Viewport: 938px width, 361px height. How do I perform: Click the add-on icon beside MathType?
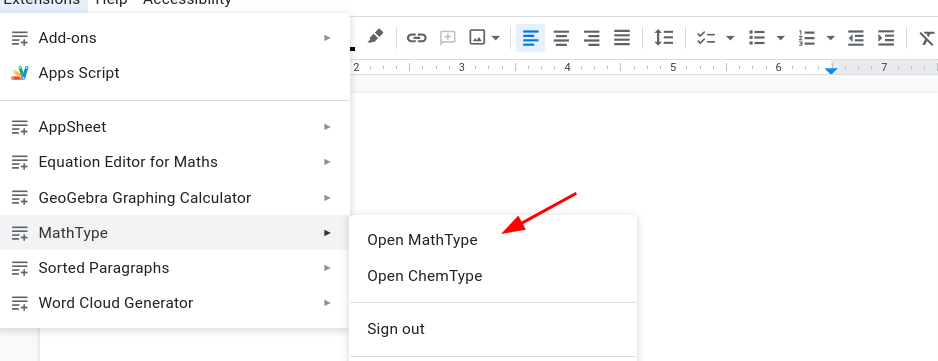(20, 232)
